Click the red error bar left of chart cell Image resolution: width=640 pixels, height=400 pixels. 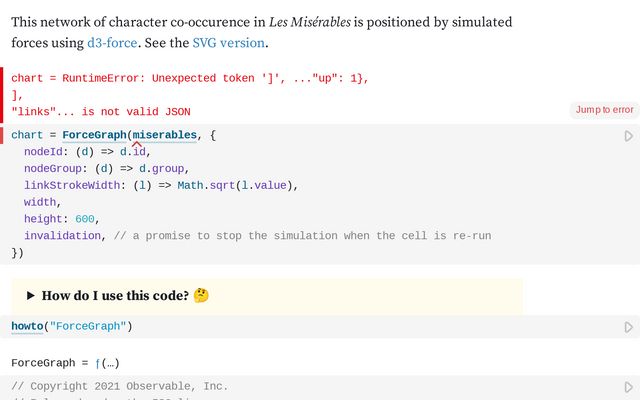click(3, 135)
